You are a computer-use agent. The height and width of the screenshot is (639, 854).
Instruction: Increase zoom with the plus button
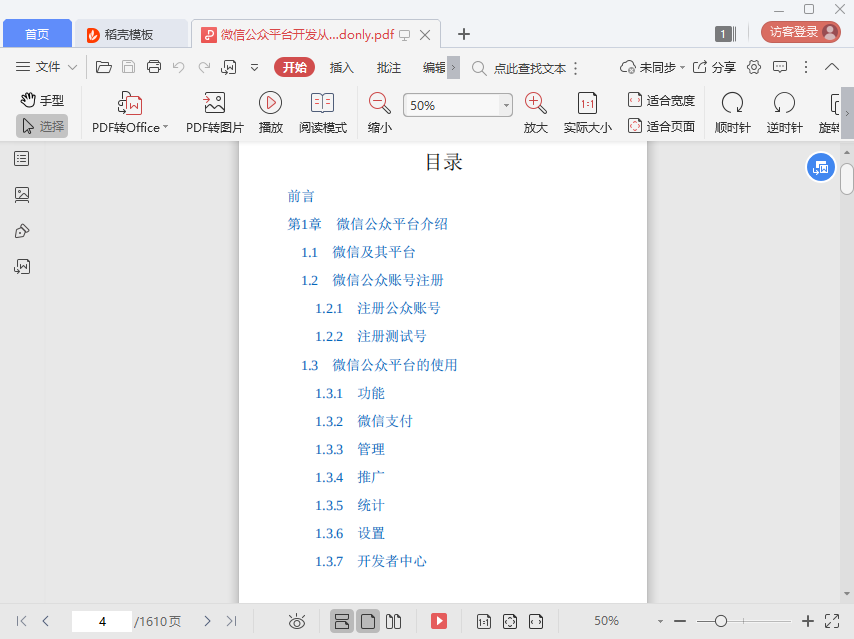click(808, 621)
